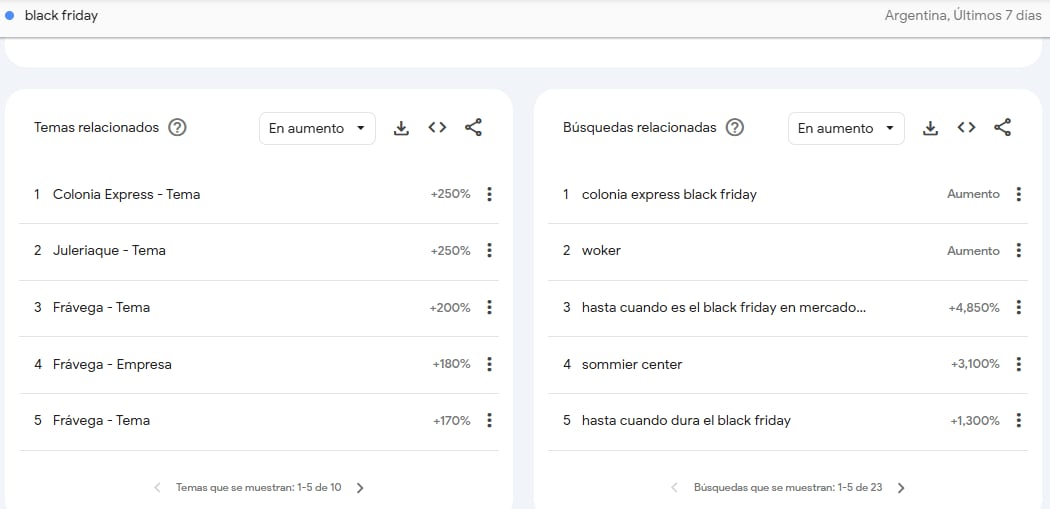This screenshot has height=509, width=1050.
Task: Get embed code for Temas relacionados
Action: (x=437, y=127)
